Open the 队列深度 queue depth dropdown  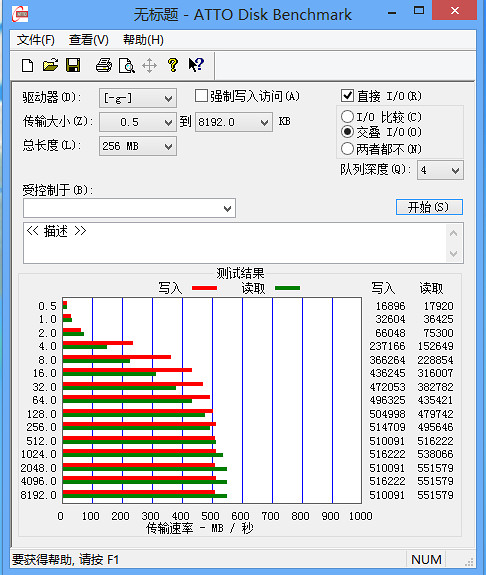(x=440, y=170)
